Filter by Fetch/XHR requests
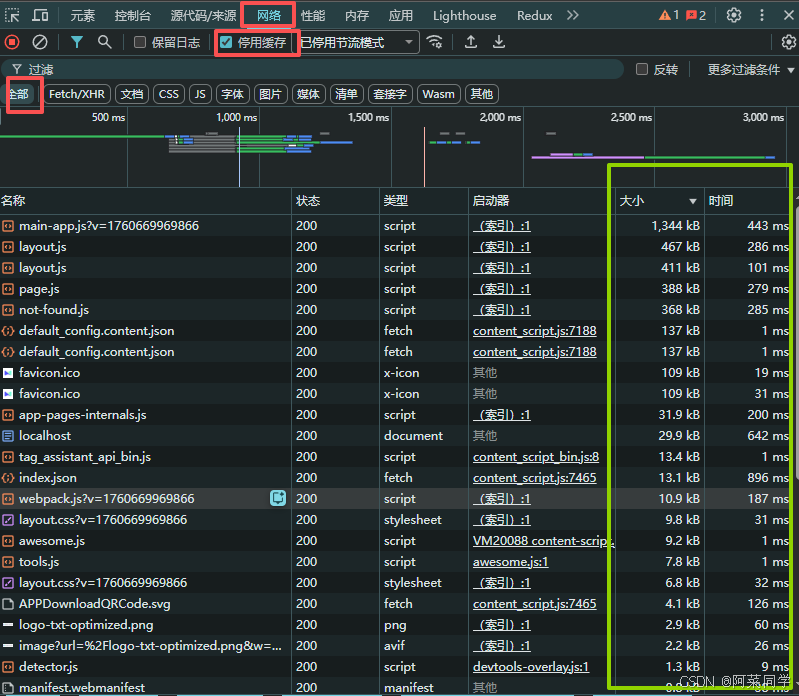The width and height of the screenshot is (799, 696). (x=76, y=94)
